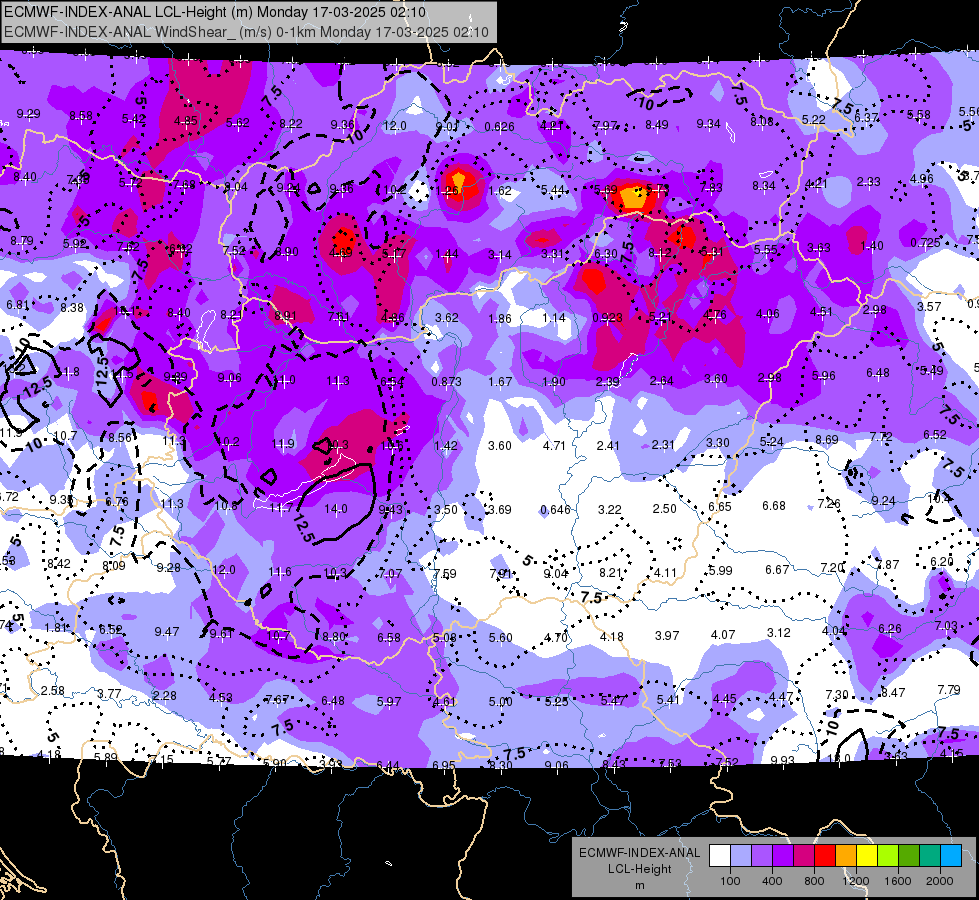Viewport: 979px width, 900px height.
Task: Click the grid value 1.67
Action: (500, 382)
